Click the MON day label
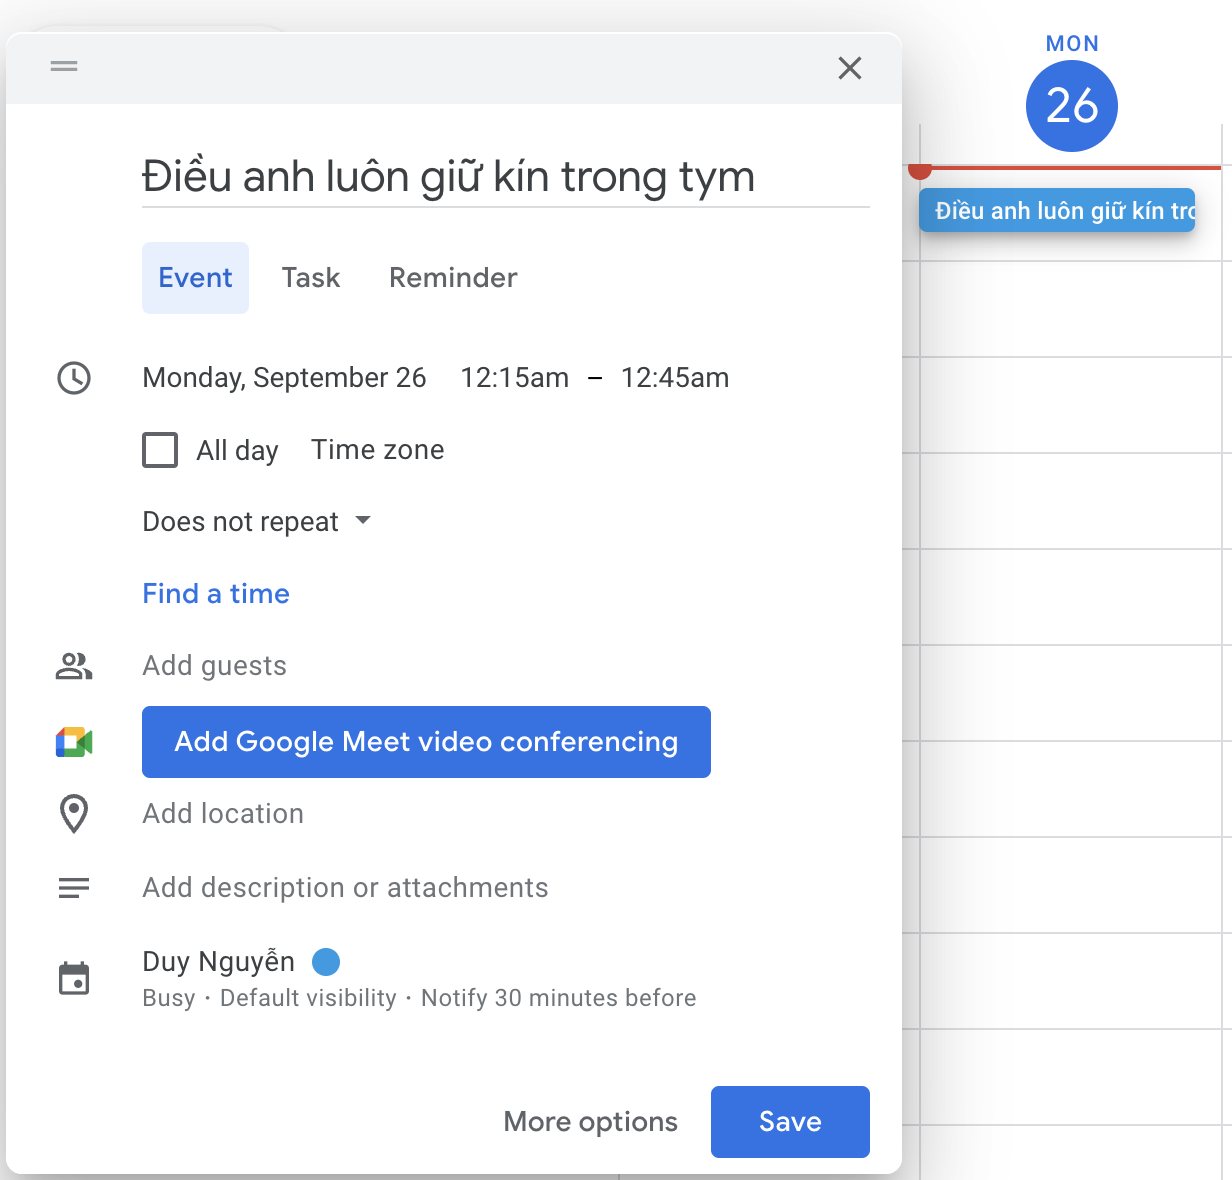Viewport: 1232px width, 1180px height. (1072, 44)
